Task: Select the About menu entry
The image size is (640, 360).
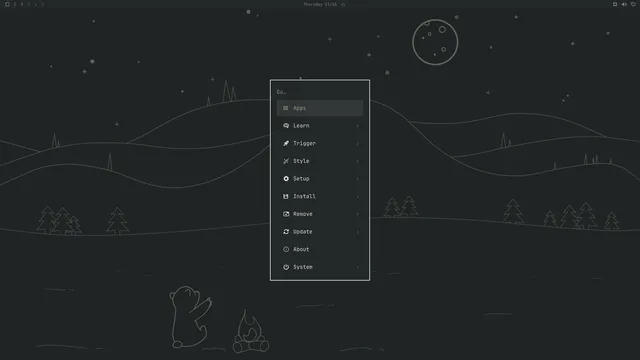Action: click(x=320, y=249)
